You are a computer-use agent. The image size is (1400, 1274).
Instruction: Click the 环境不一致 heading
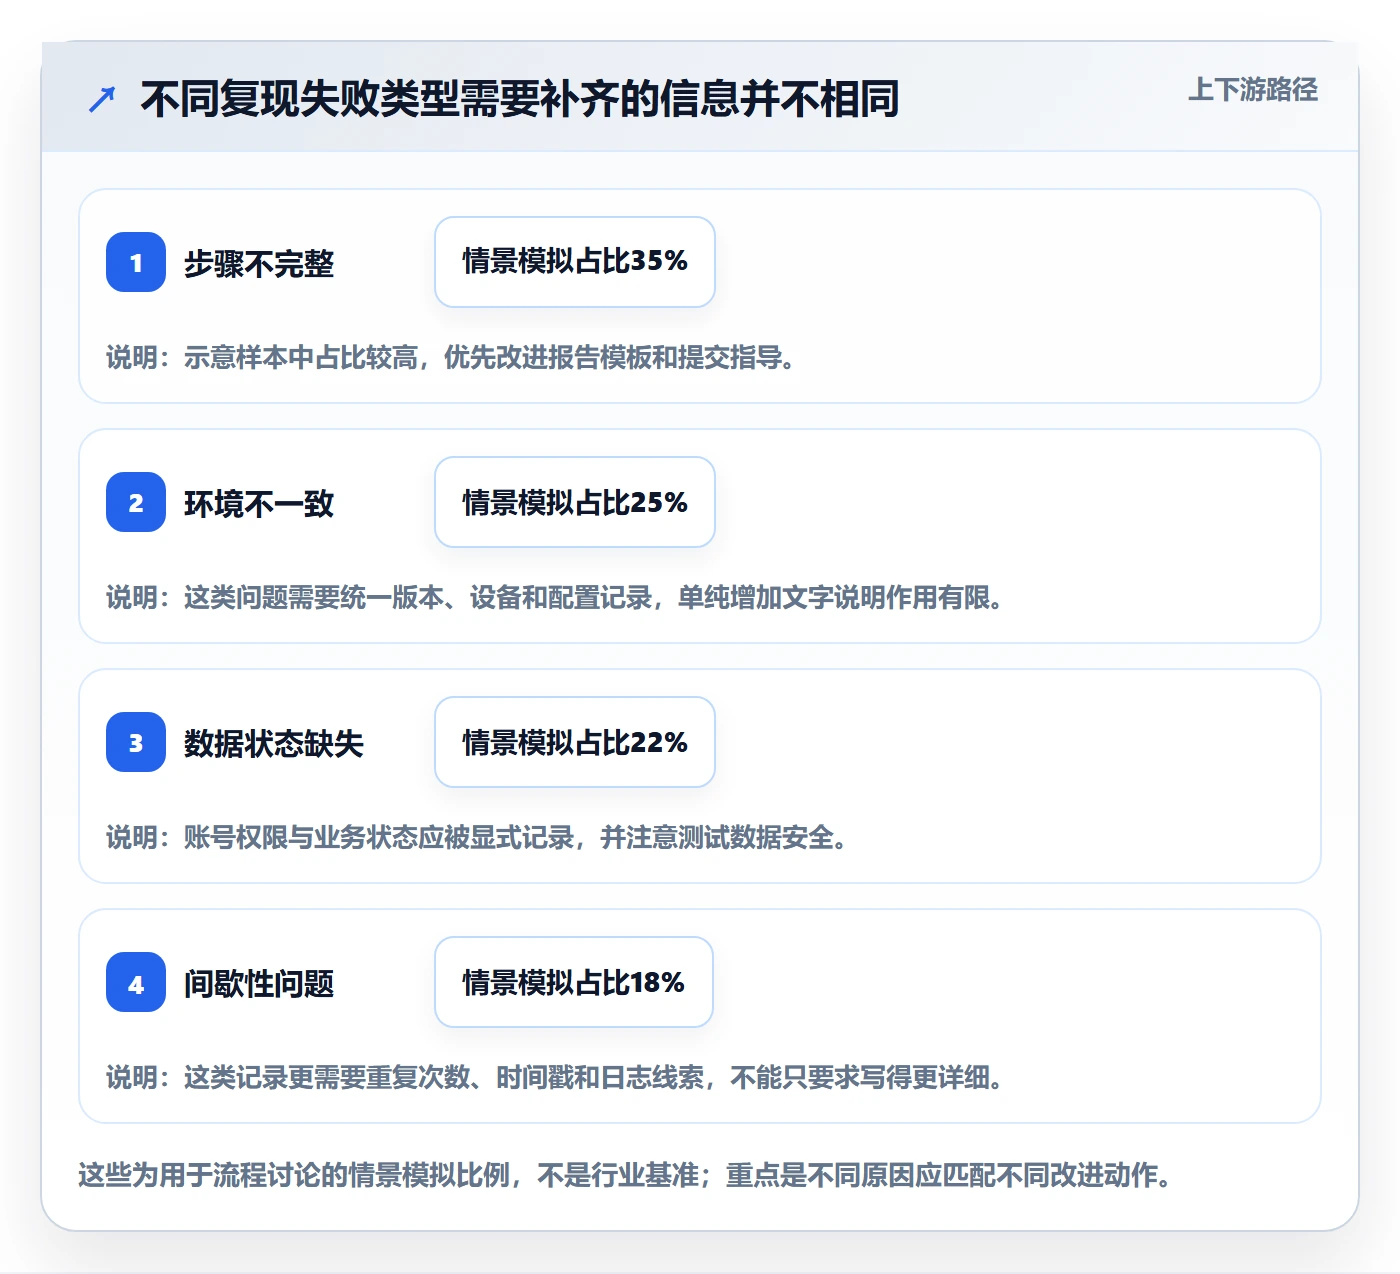(259, 504)
